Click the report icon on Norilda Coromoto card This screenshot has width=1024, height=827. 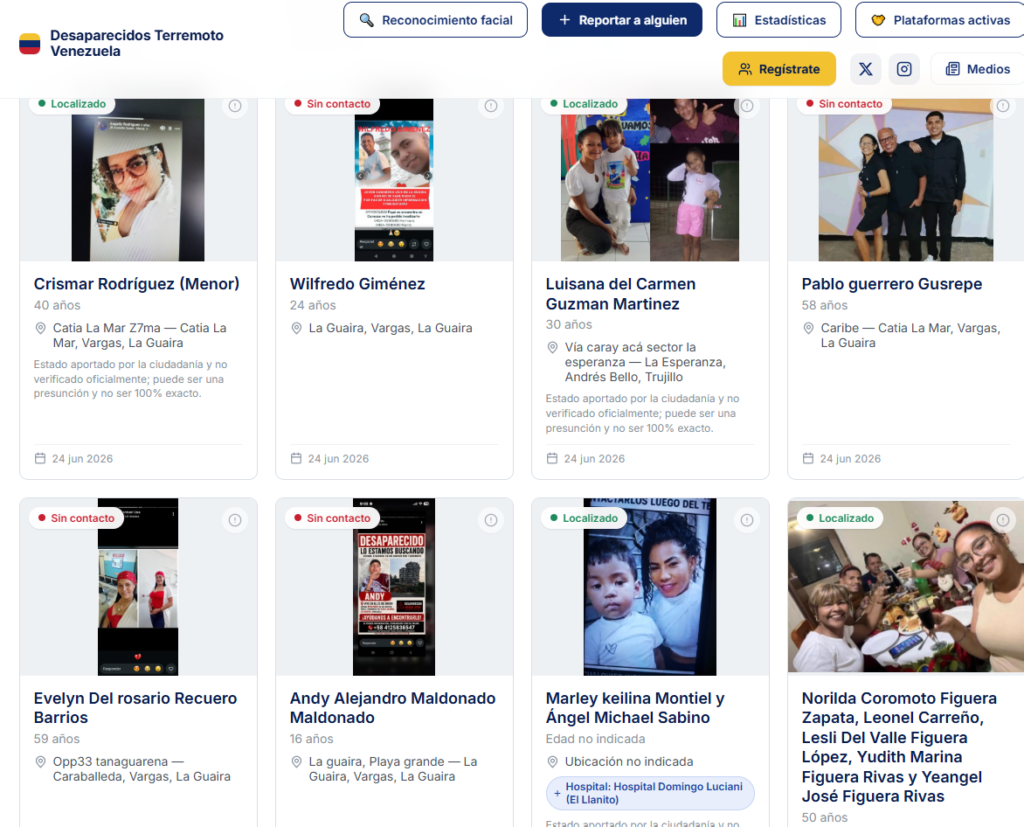pyautogui.click(x=1003, y=520)
